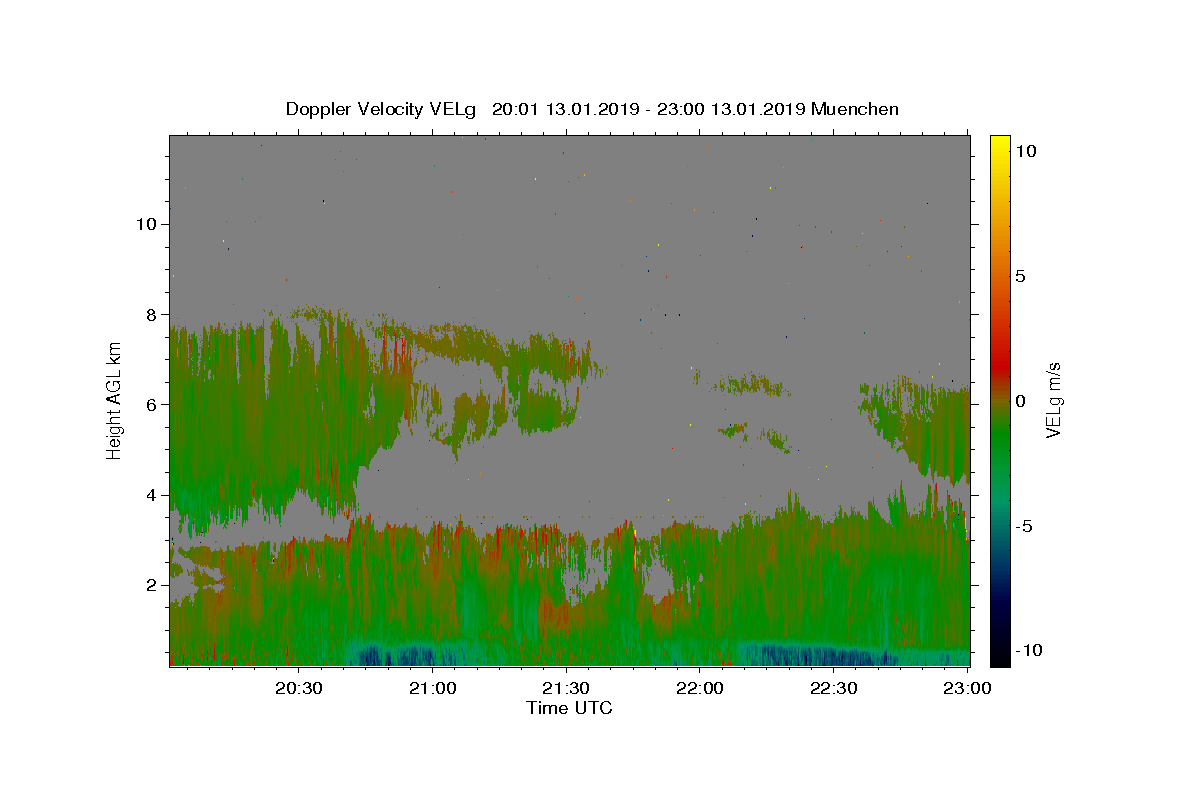The height and width of the screenshot is (800, 1200).
Task: Click the 'Muenchen' station name in title
Action: point(855,109)
